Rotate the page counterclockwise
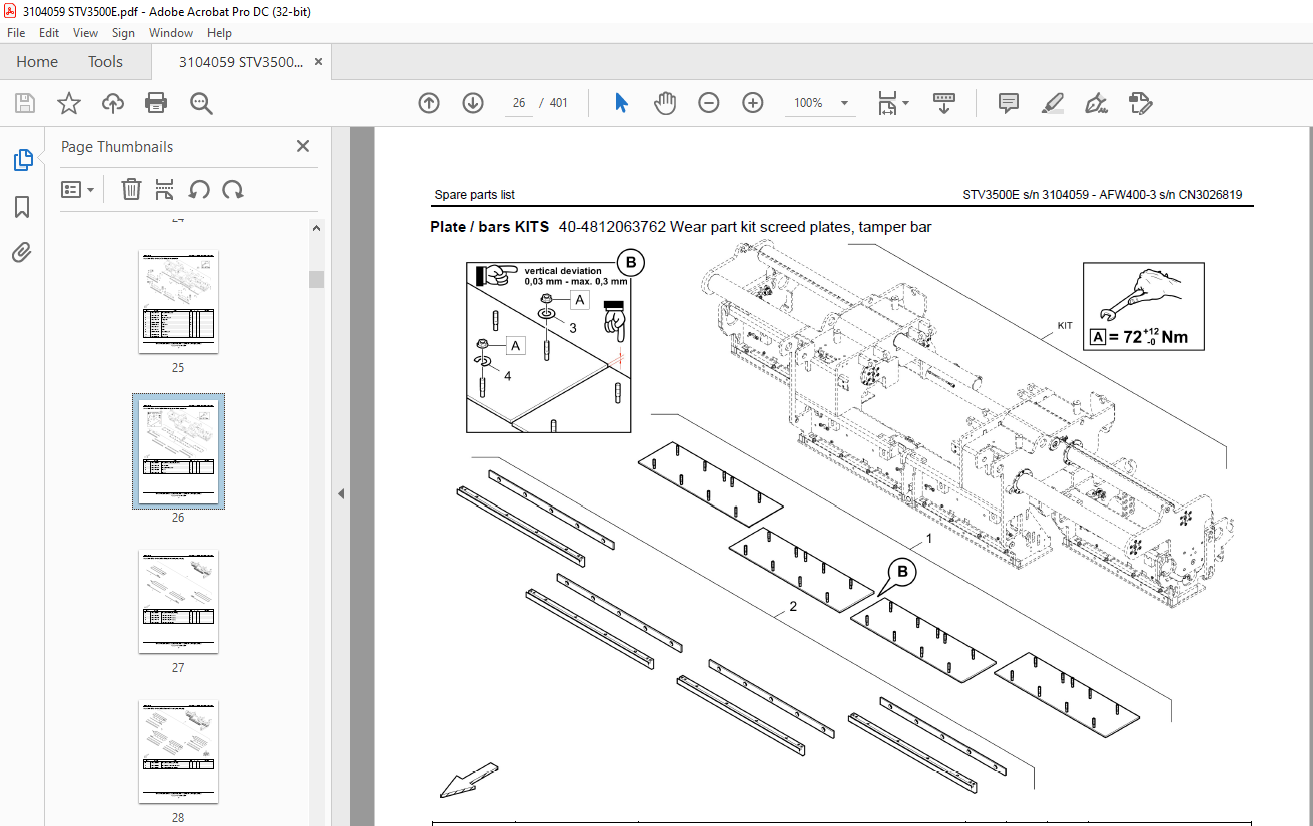The image size is (1313, 826). pos(199,189)
